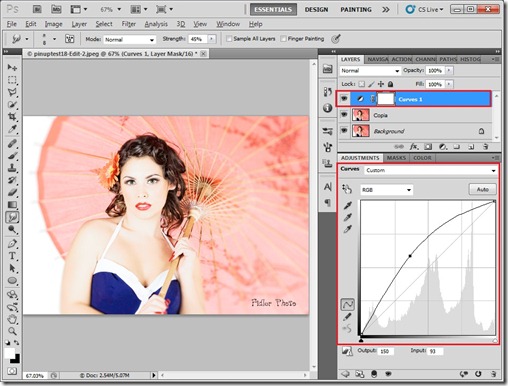The height and width of the screenshot is (386, 508).
Task: Hide the Copia layer
Action: [344, 115]
